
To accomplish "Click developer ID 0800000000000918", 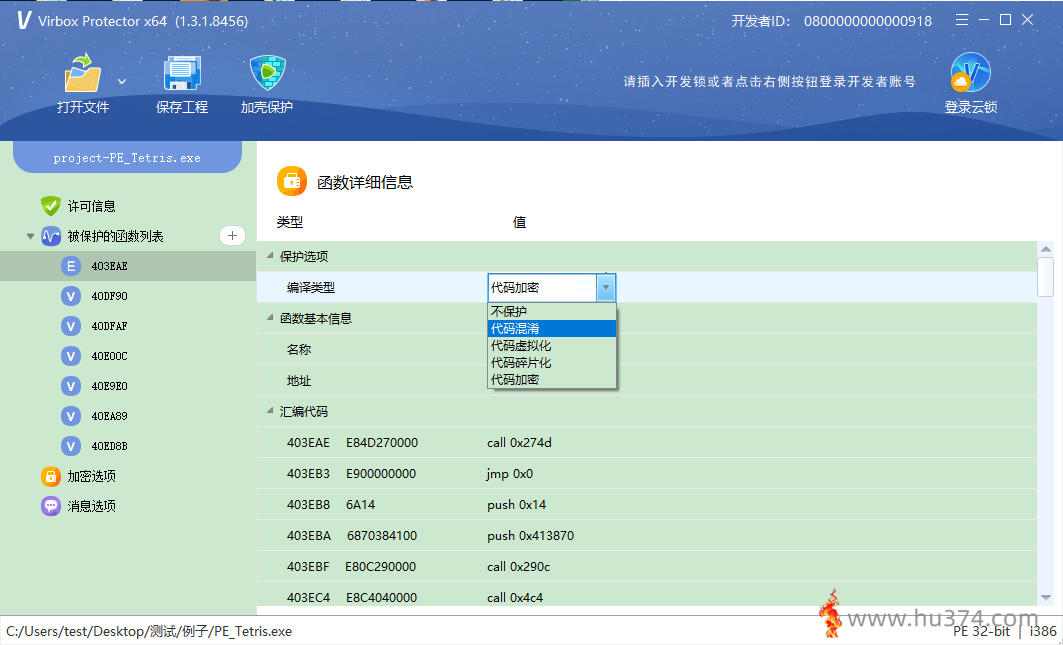I will (868, 21).
